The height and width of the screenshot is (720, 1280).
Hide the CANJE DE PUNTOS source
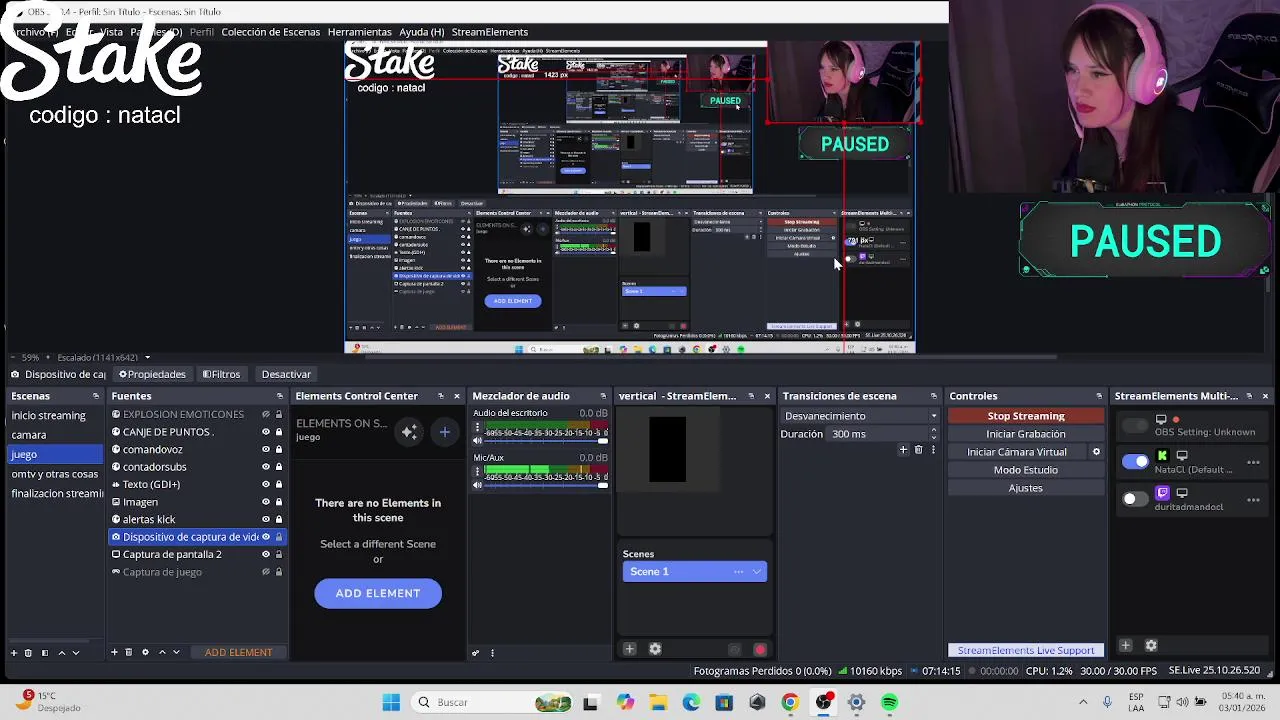(x=266, y=432)
